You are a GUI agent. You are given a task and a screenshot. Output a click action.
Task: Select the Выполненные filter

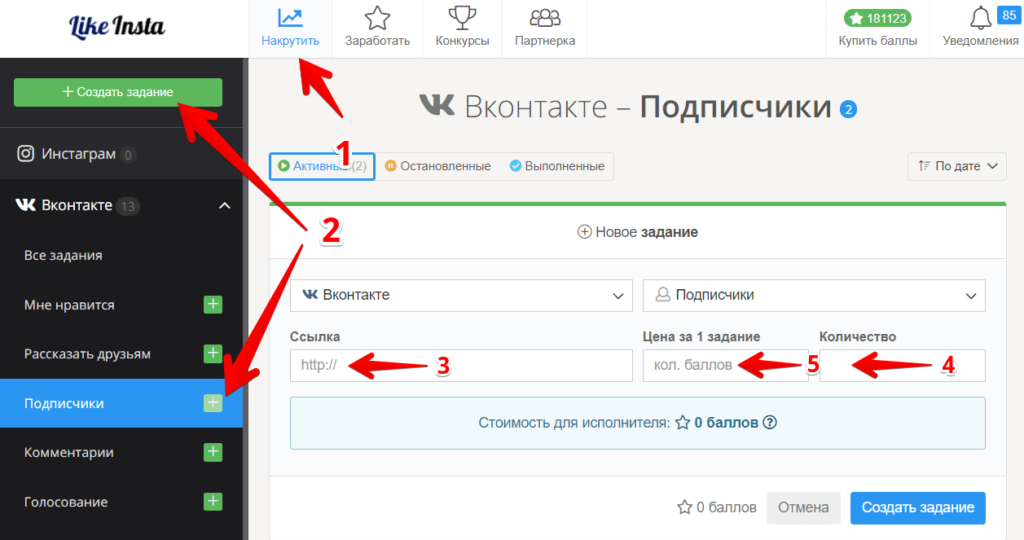point(557,166)
